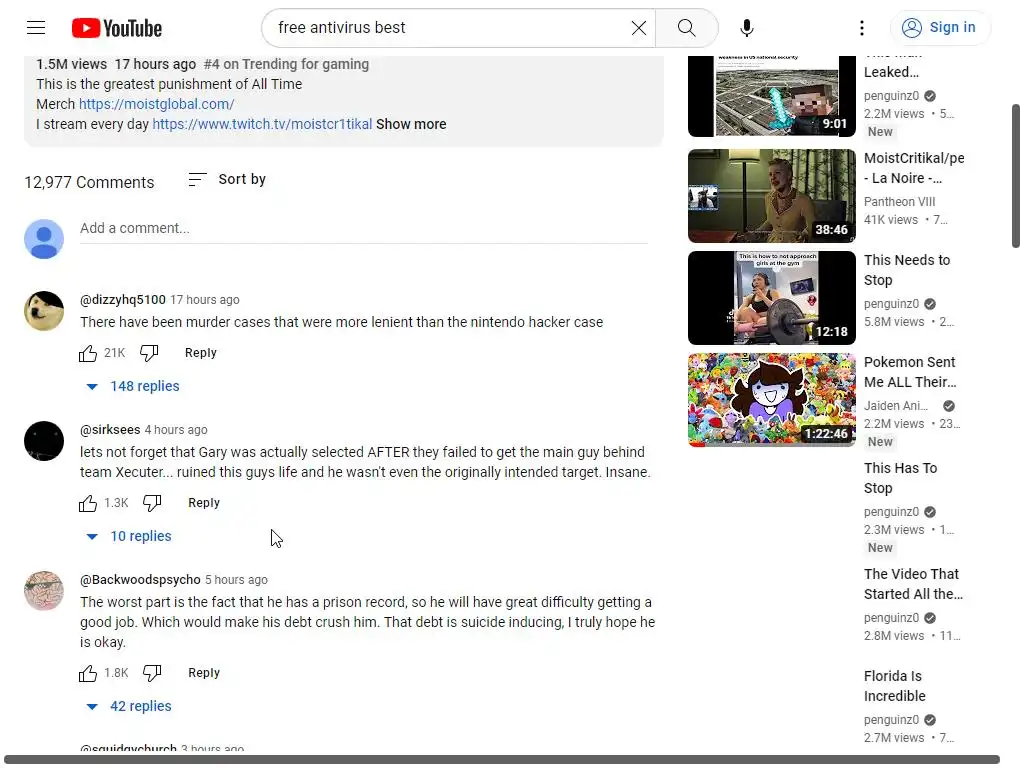Sign in to YouTube account
Viewport: 1024px width, 768px height.
(x=939, y=27)
